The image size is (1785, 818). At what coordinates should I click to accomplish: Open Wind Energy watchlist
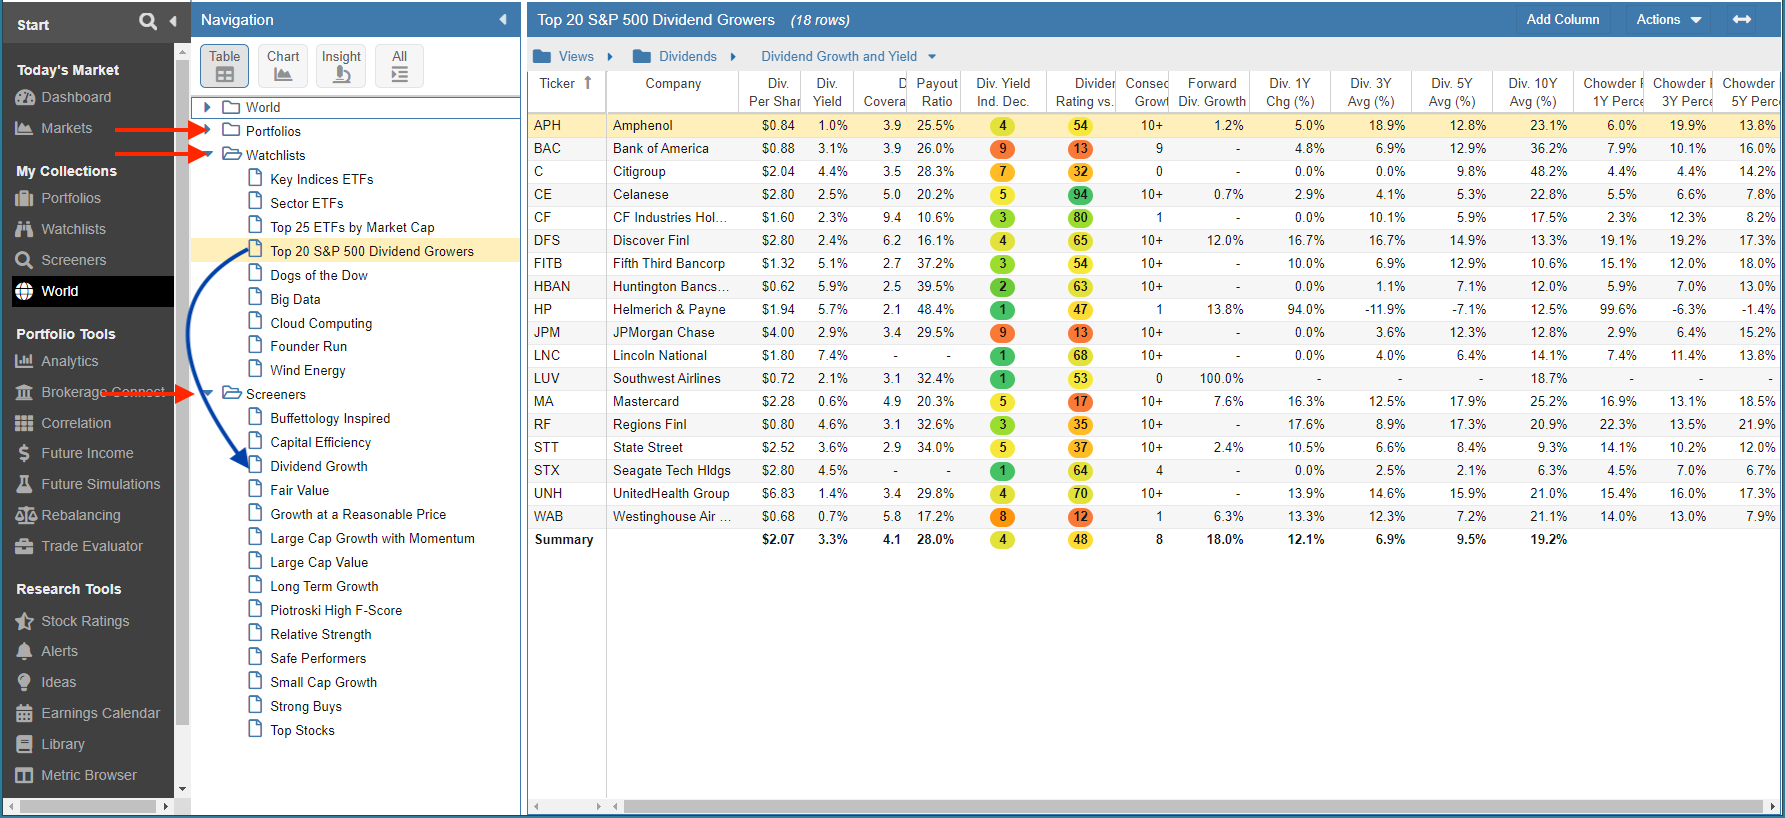[x=308, y=370]
